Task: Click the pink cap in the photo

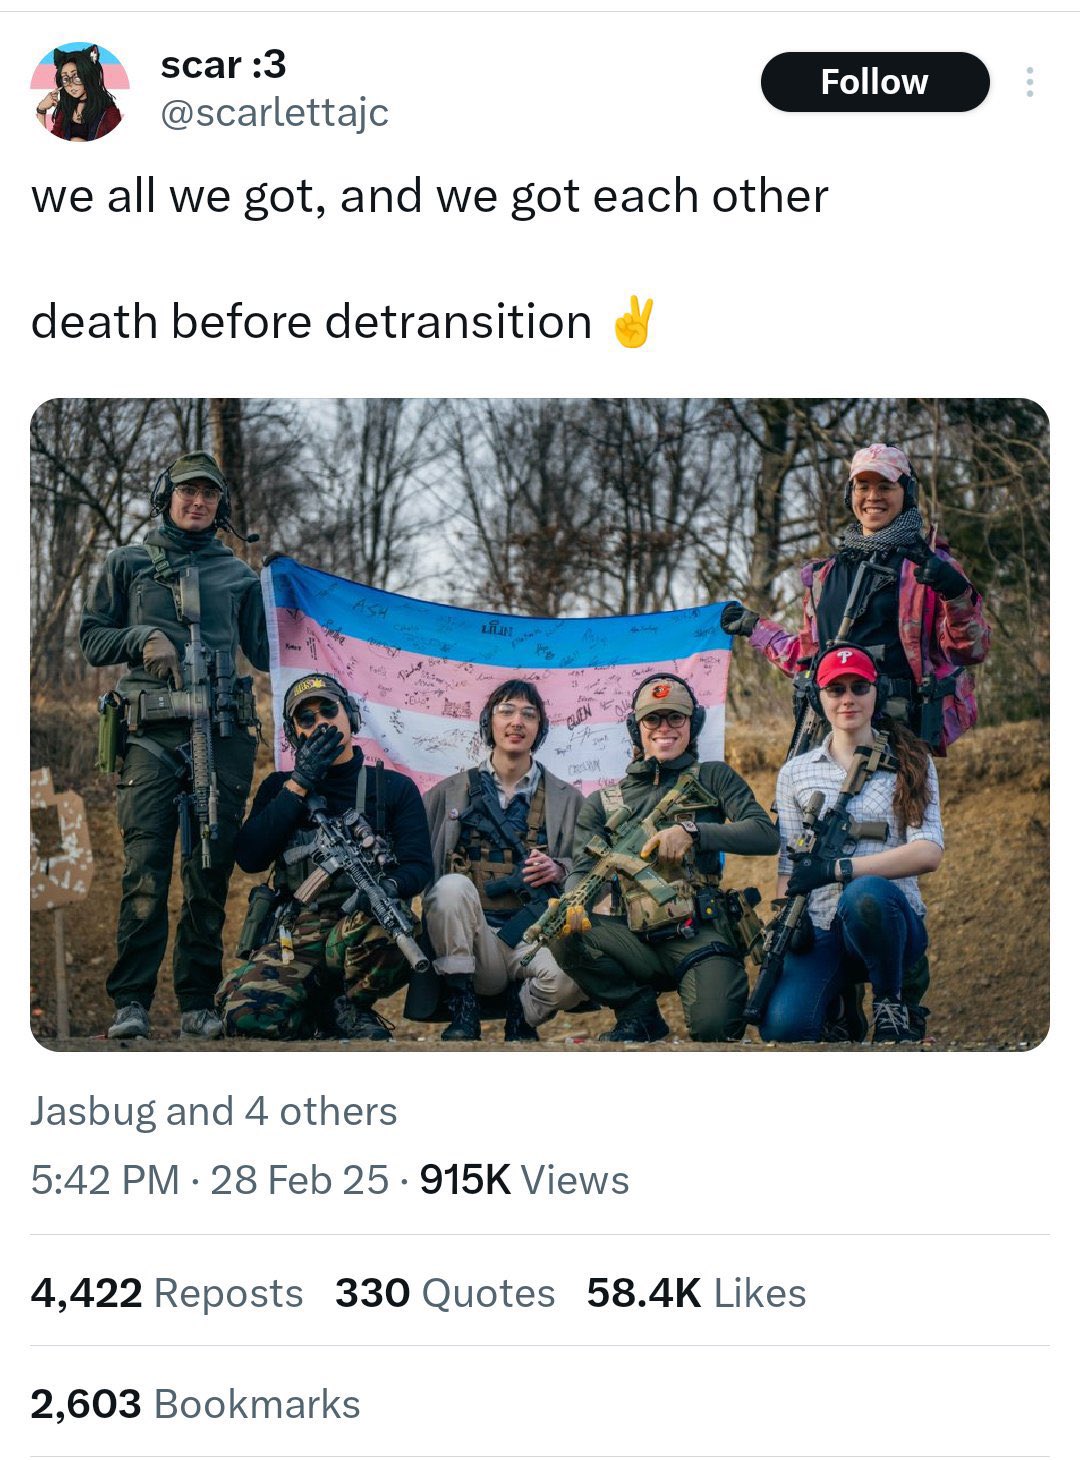Action: [880, 462]
